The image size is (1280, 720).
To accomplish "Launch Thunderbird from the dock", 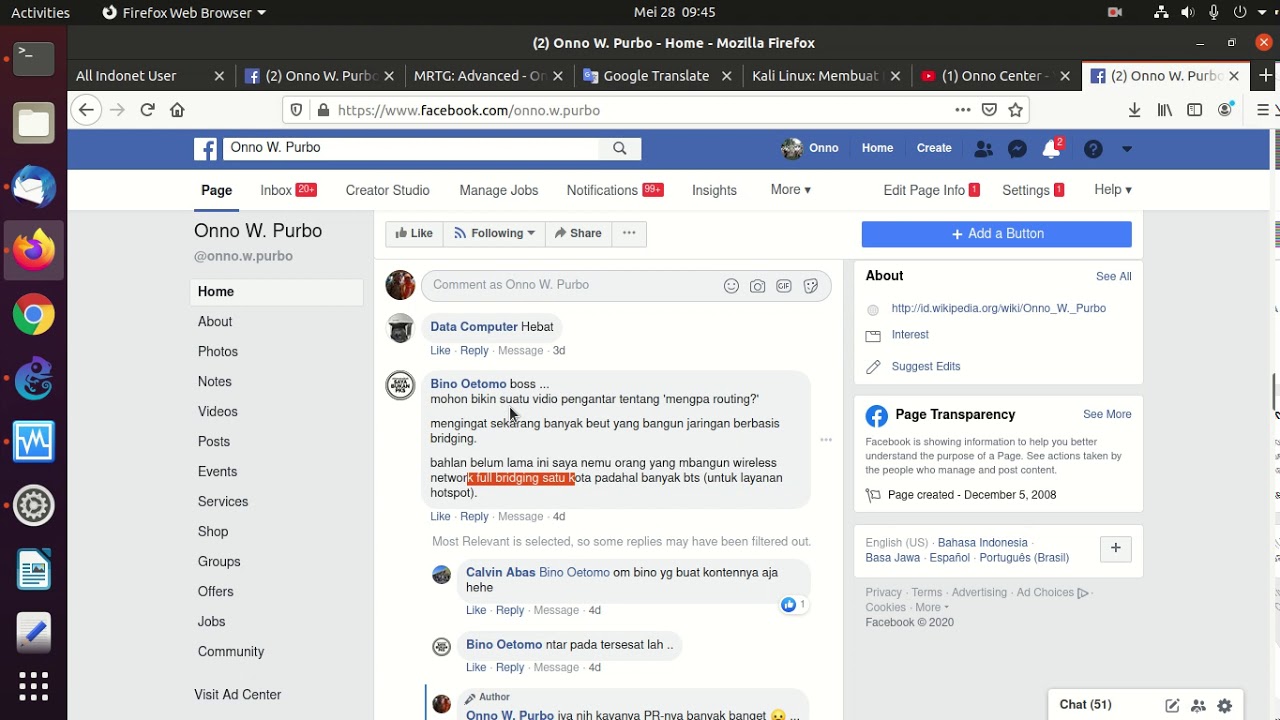I will coord(33,187).
